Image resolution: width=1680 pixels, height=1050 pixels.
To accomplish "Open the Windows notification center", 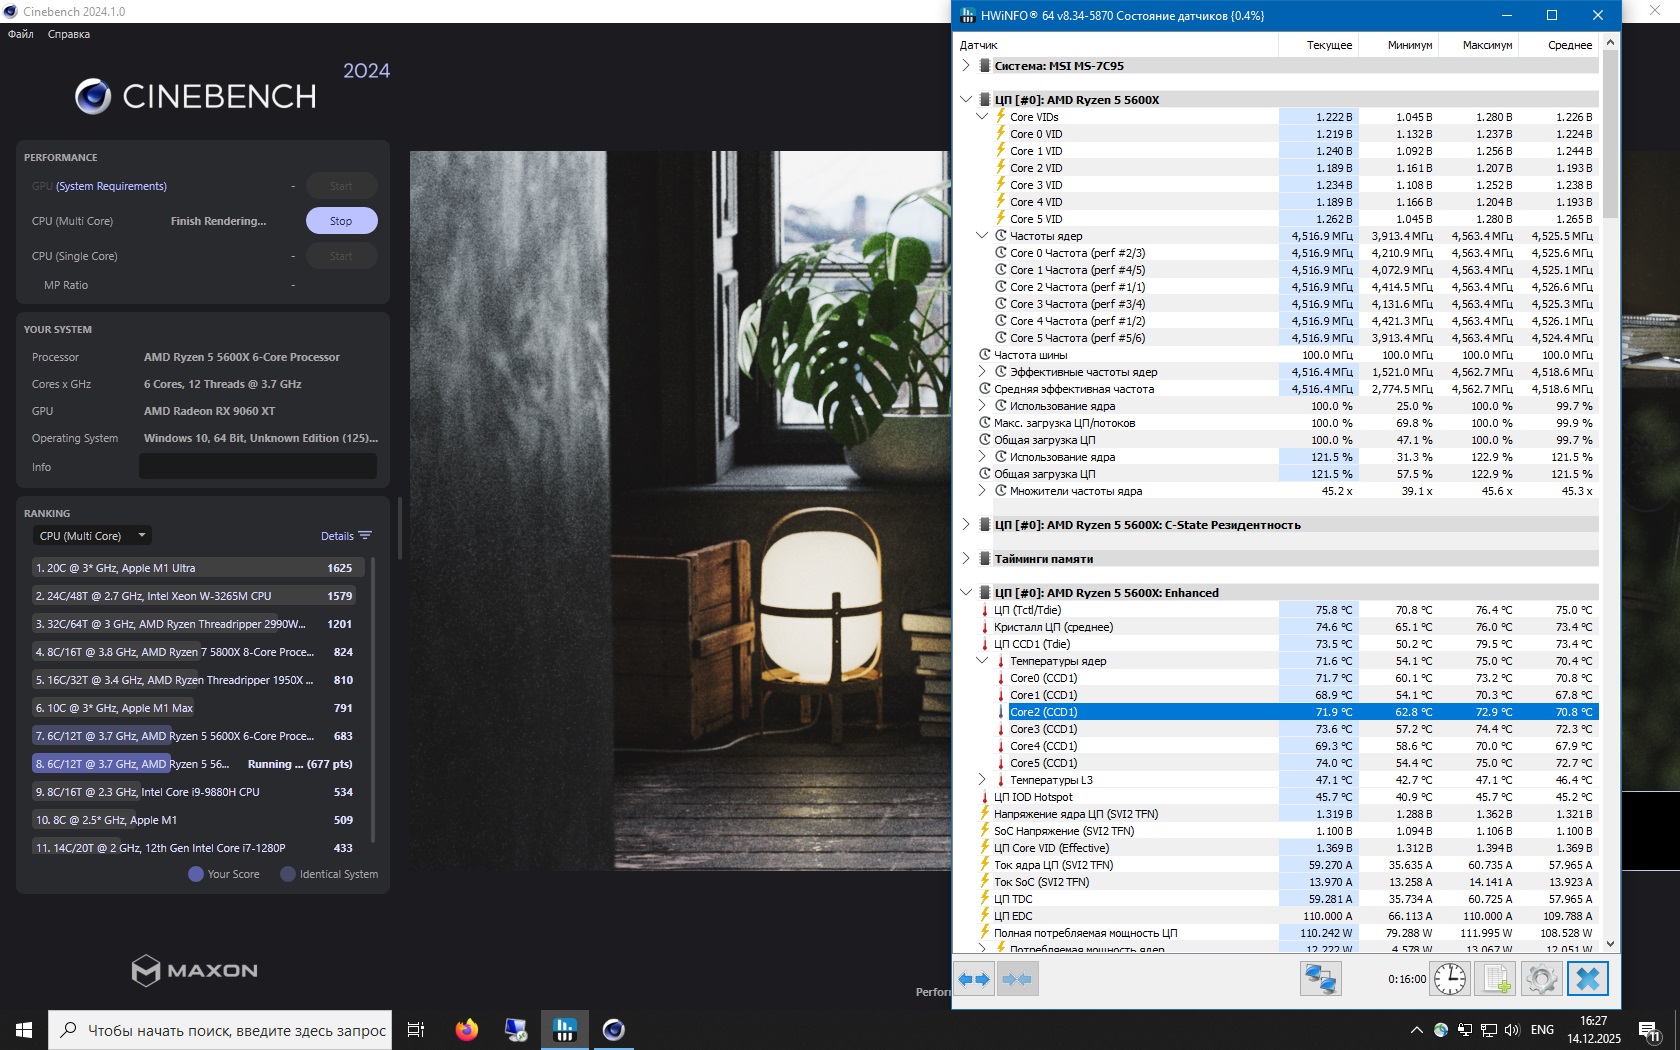I will point(1650,1030).
